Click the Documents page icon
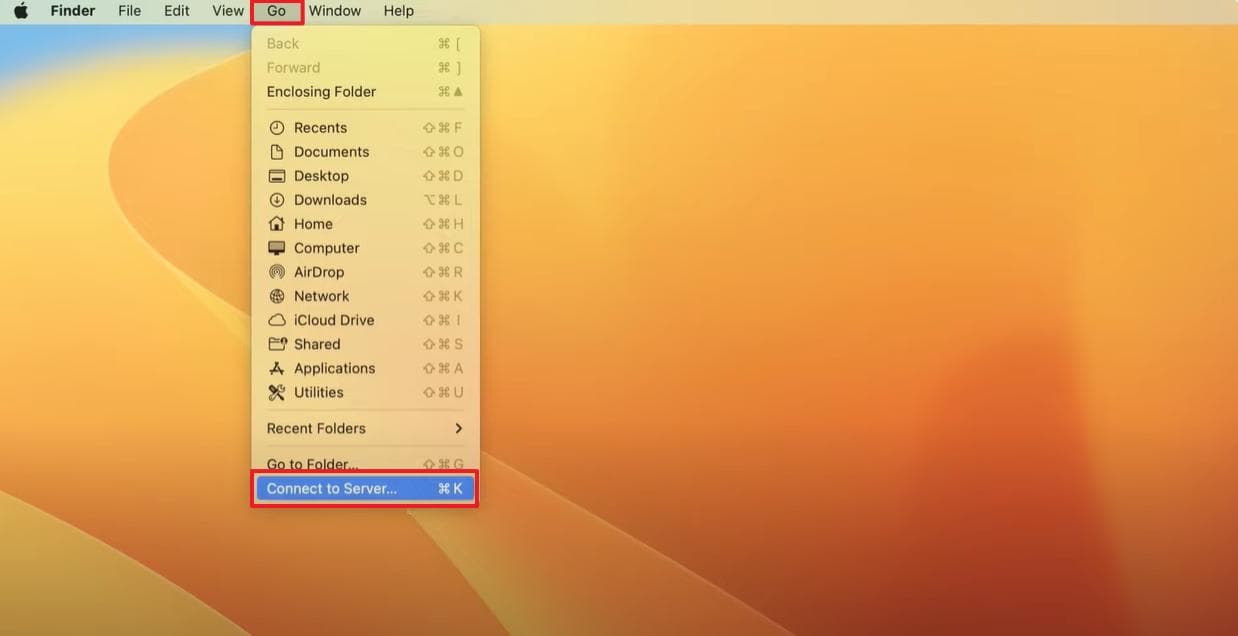 pyautogui.click(x=277, y=152)
